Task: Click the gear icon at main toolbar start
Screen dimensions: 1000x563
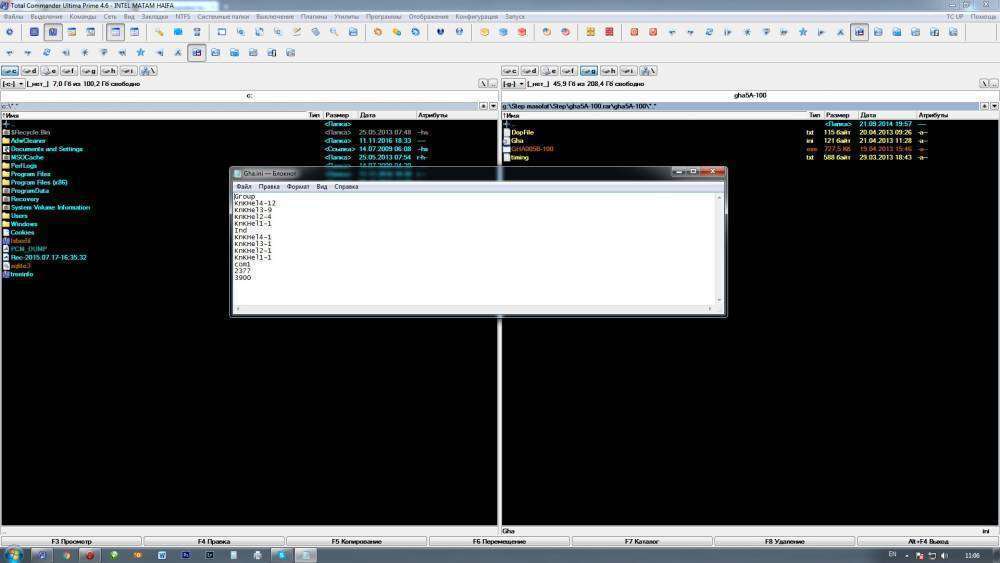Action: click(10, 32)
